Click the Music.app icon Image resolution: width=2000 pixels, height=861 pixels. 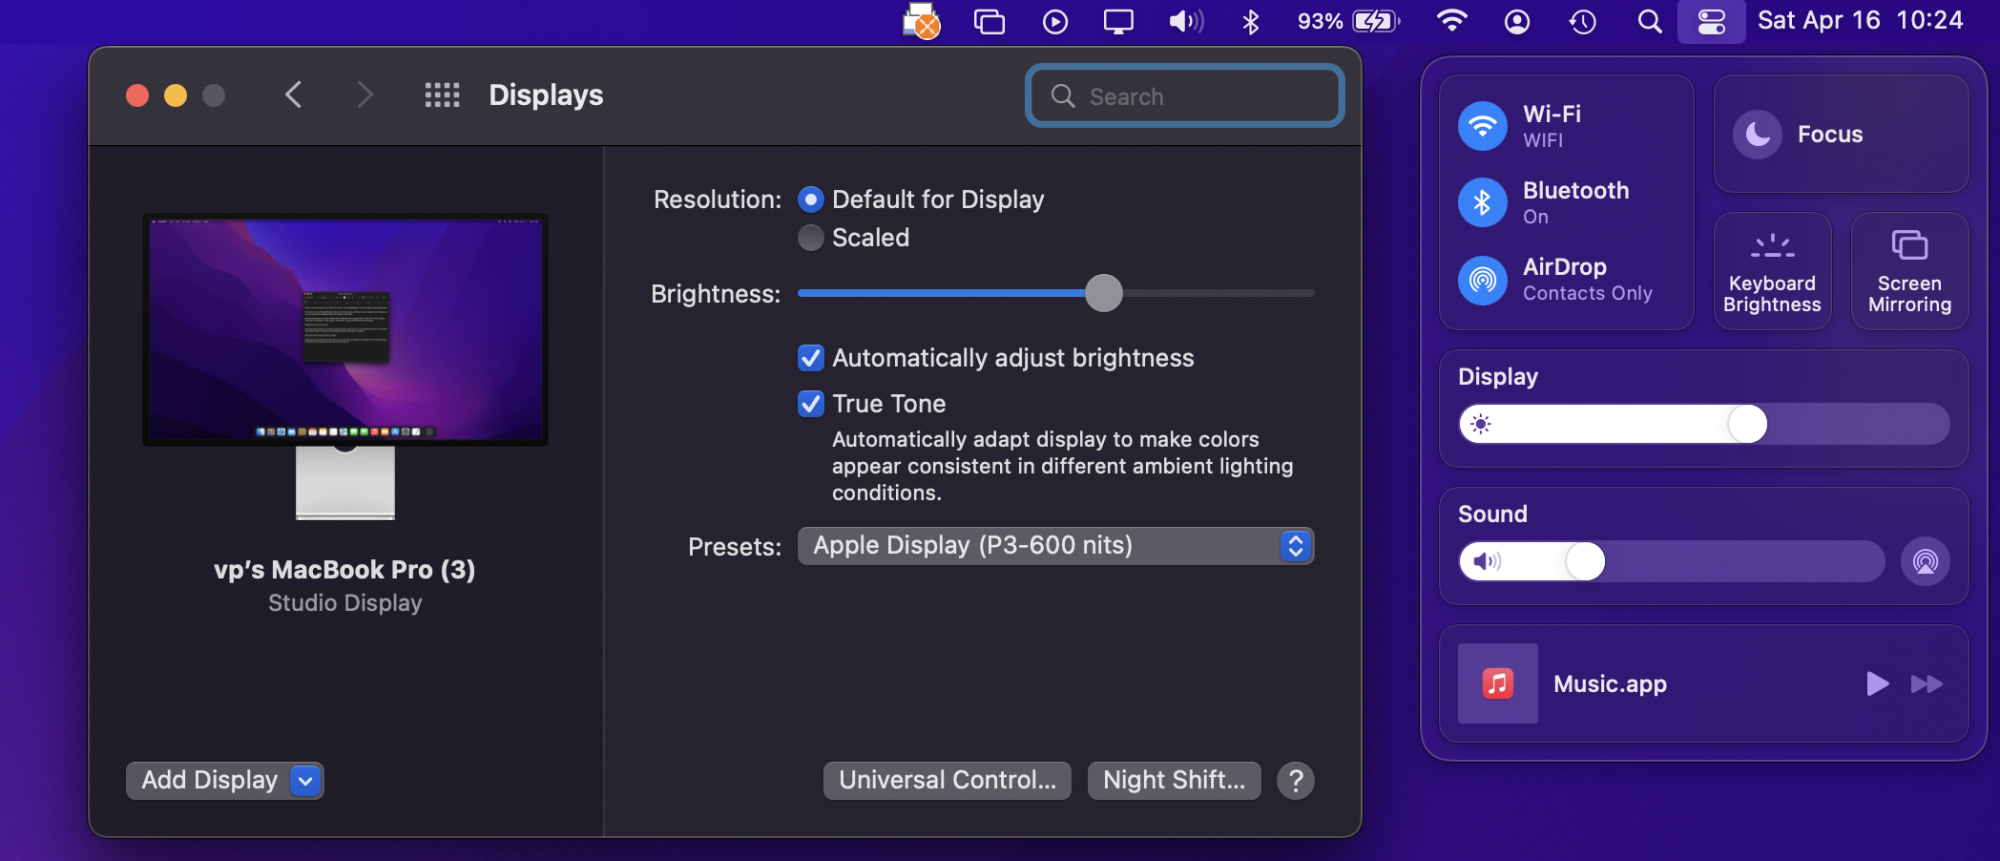pyautogui.click(x=1497, y=684)
